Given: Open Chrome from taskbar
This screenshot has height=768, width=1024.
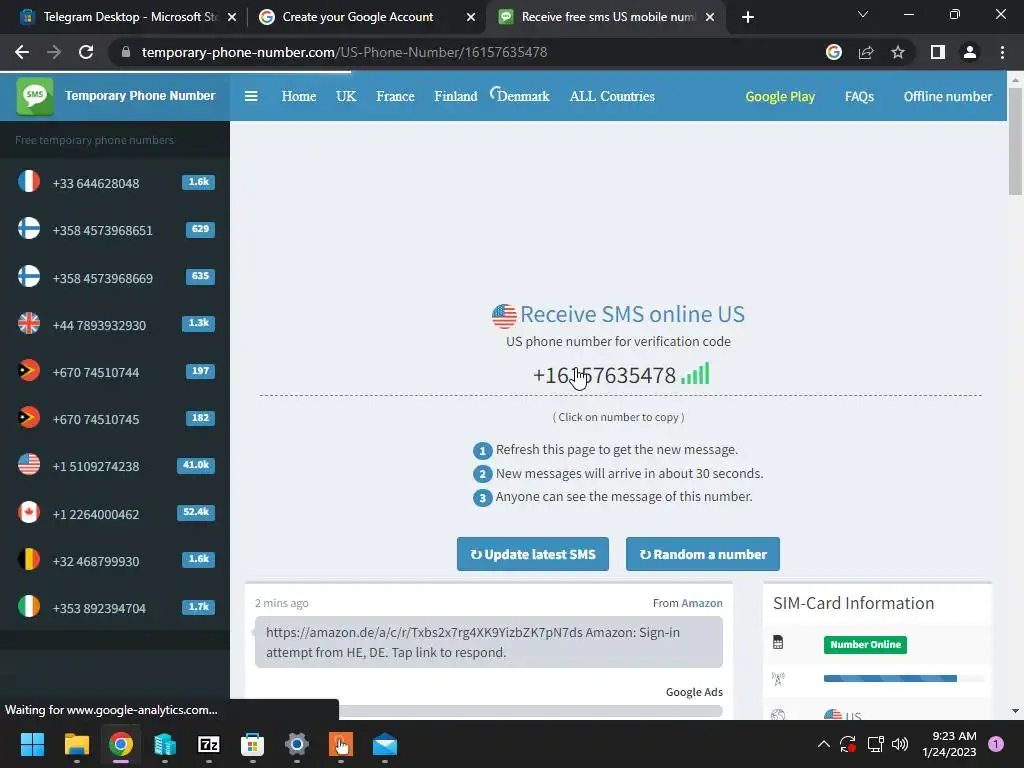Looking at the screenshot, I should [121, 744].
